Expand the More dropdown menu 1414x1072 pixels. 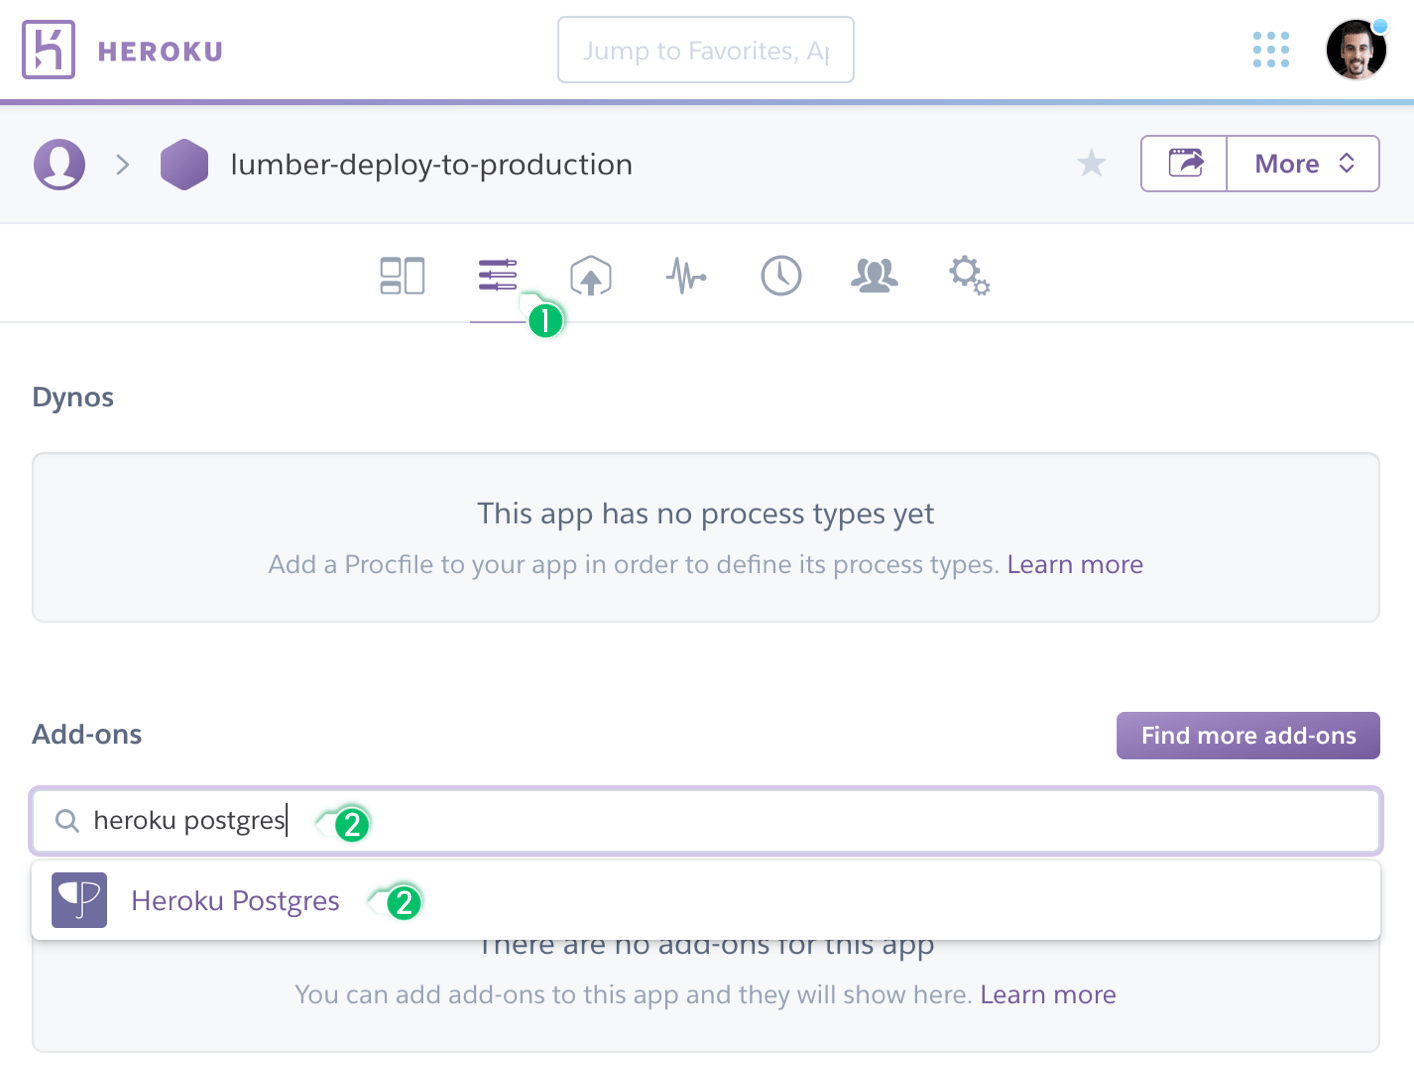1304,163
